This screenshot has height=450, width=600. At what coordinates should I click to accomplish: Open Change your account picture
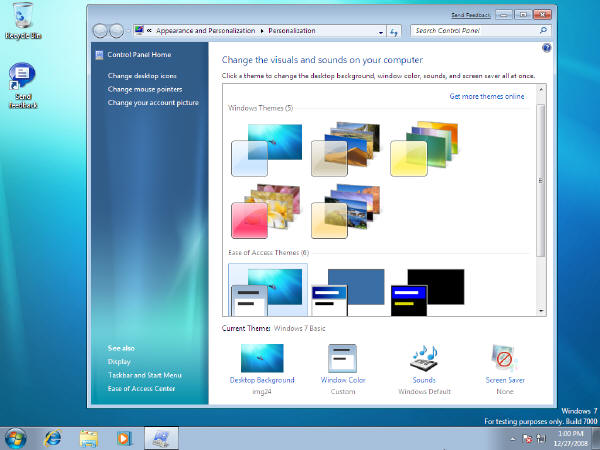[x=153, y=103]
